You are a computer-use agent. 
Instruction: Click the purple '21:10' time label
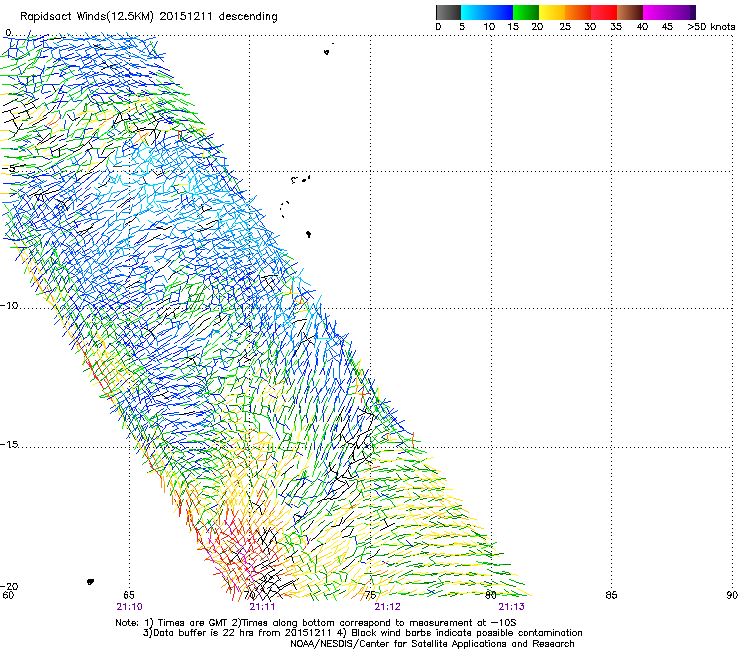[x=129, y=607]
